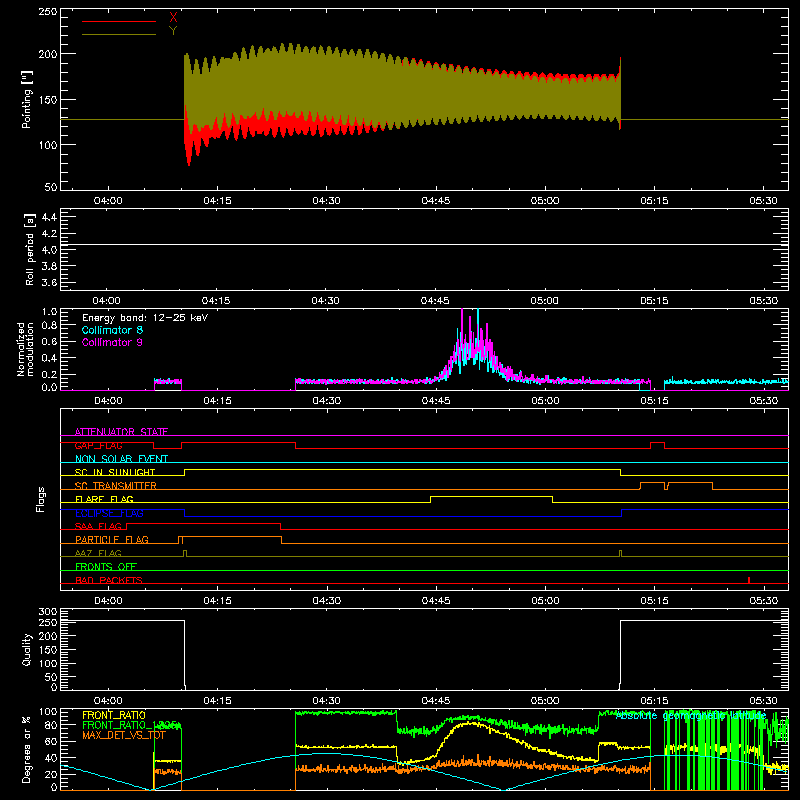Click the GAP_FLAG label
Screen dimensions: 800x800
[98, 445]
